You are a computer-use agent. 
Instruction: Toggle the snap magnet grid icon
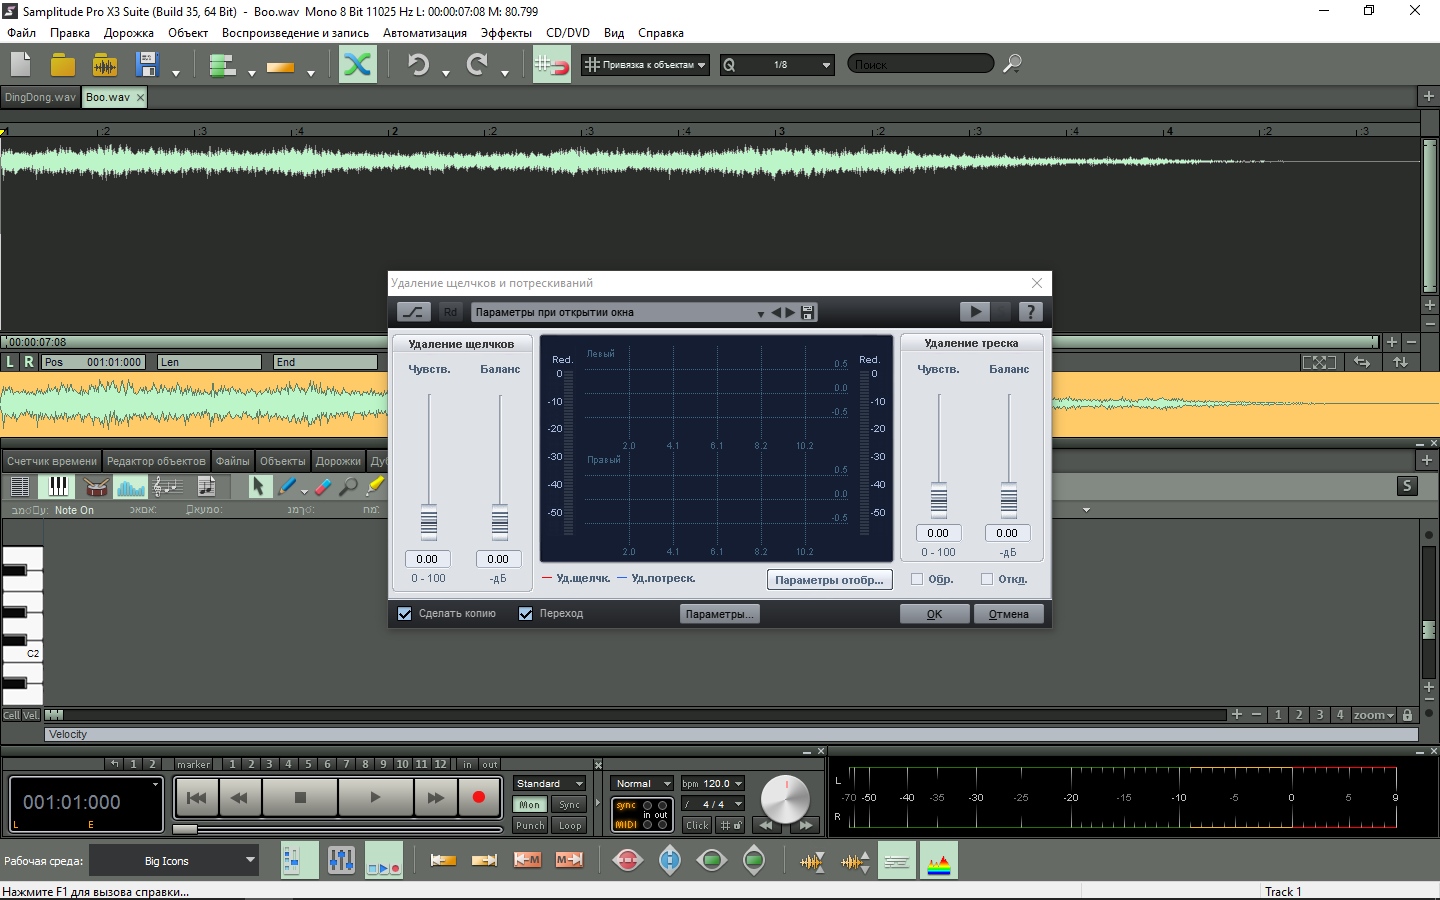(x=551, y=65)
